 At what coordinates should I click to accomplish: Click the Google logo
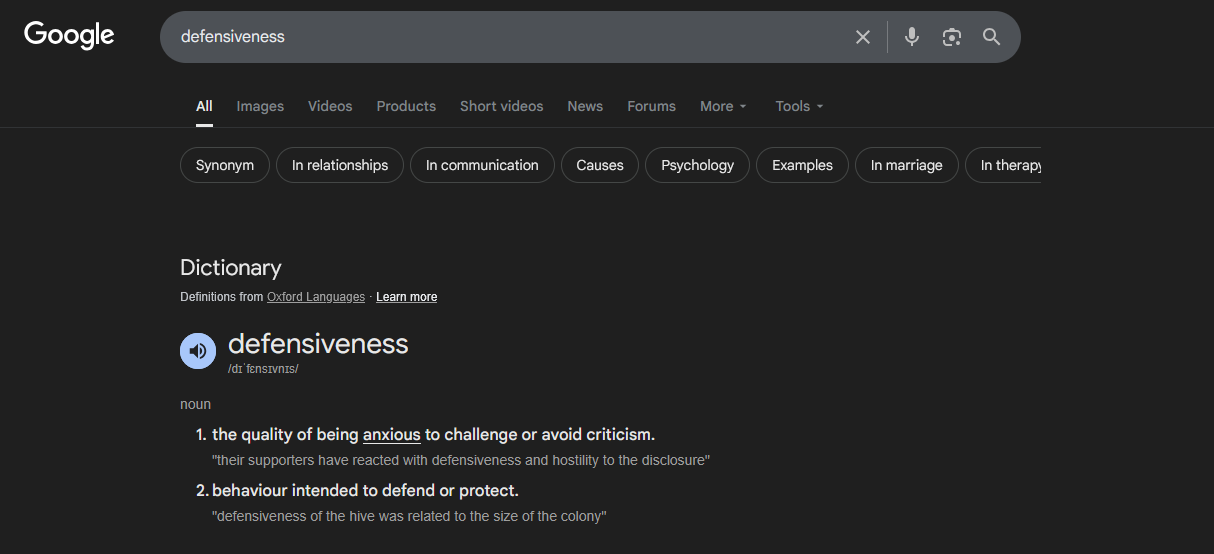[x=69, y=36]
